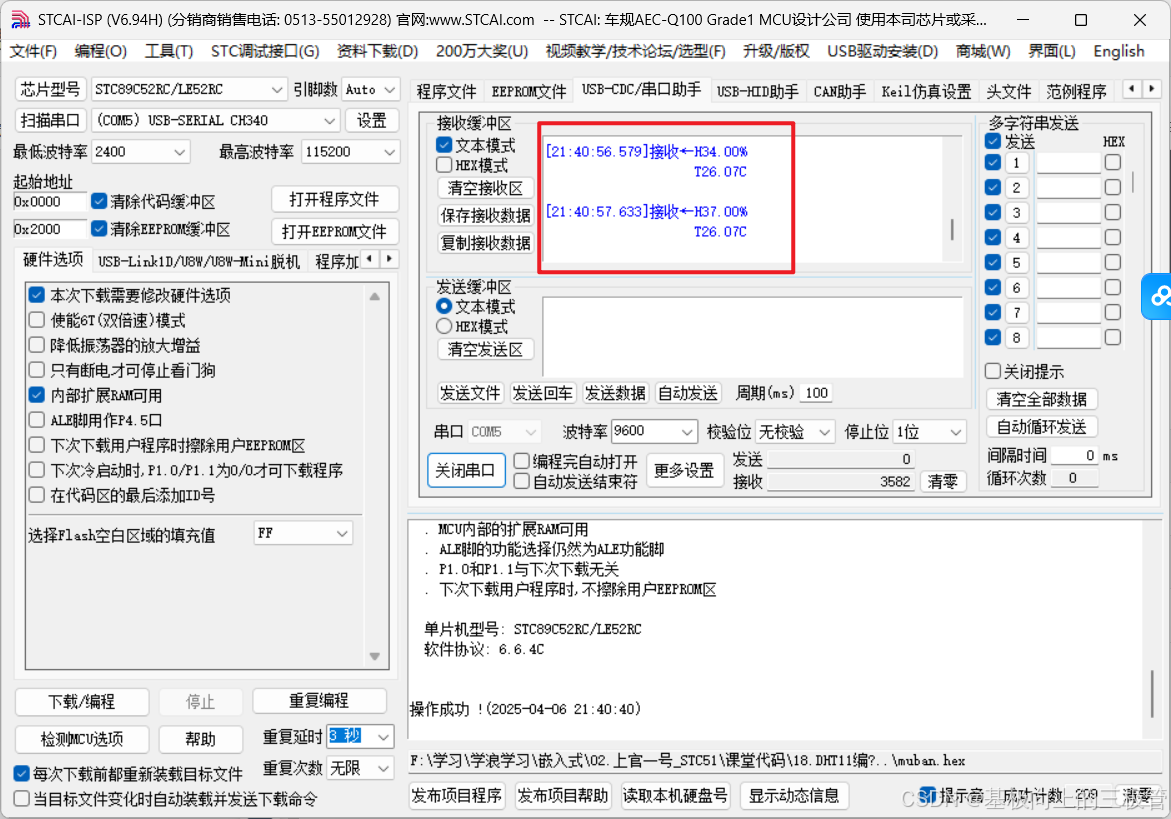Click 发送数据 button
The height and width of the screenshot is (819, 1171).
[615, 393]
